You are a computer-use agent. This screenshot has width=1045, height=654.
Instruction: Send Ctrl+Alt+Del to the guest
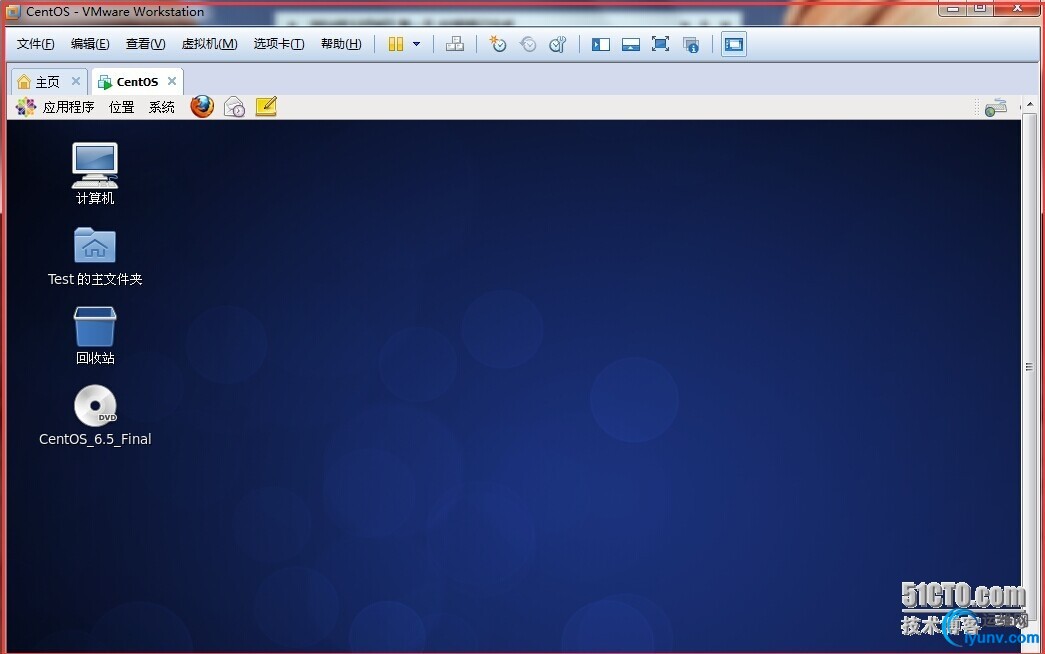coord(455,45)
